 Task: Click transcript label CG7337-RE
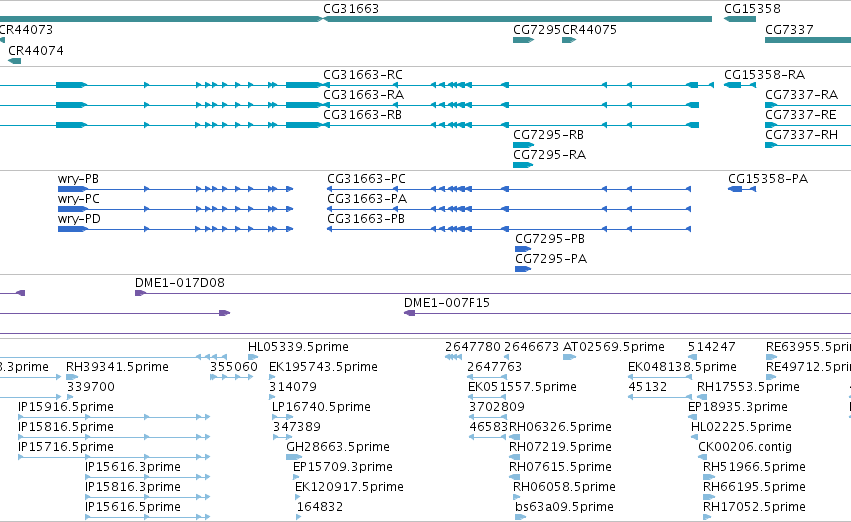pyautogui.click(x=801, y=114)
